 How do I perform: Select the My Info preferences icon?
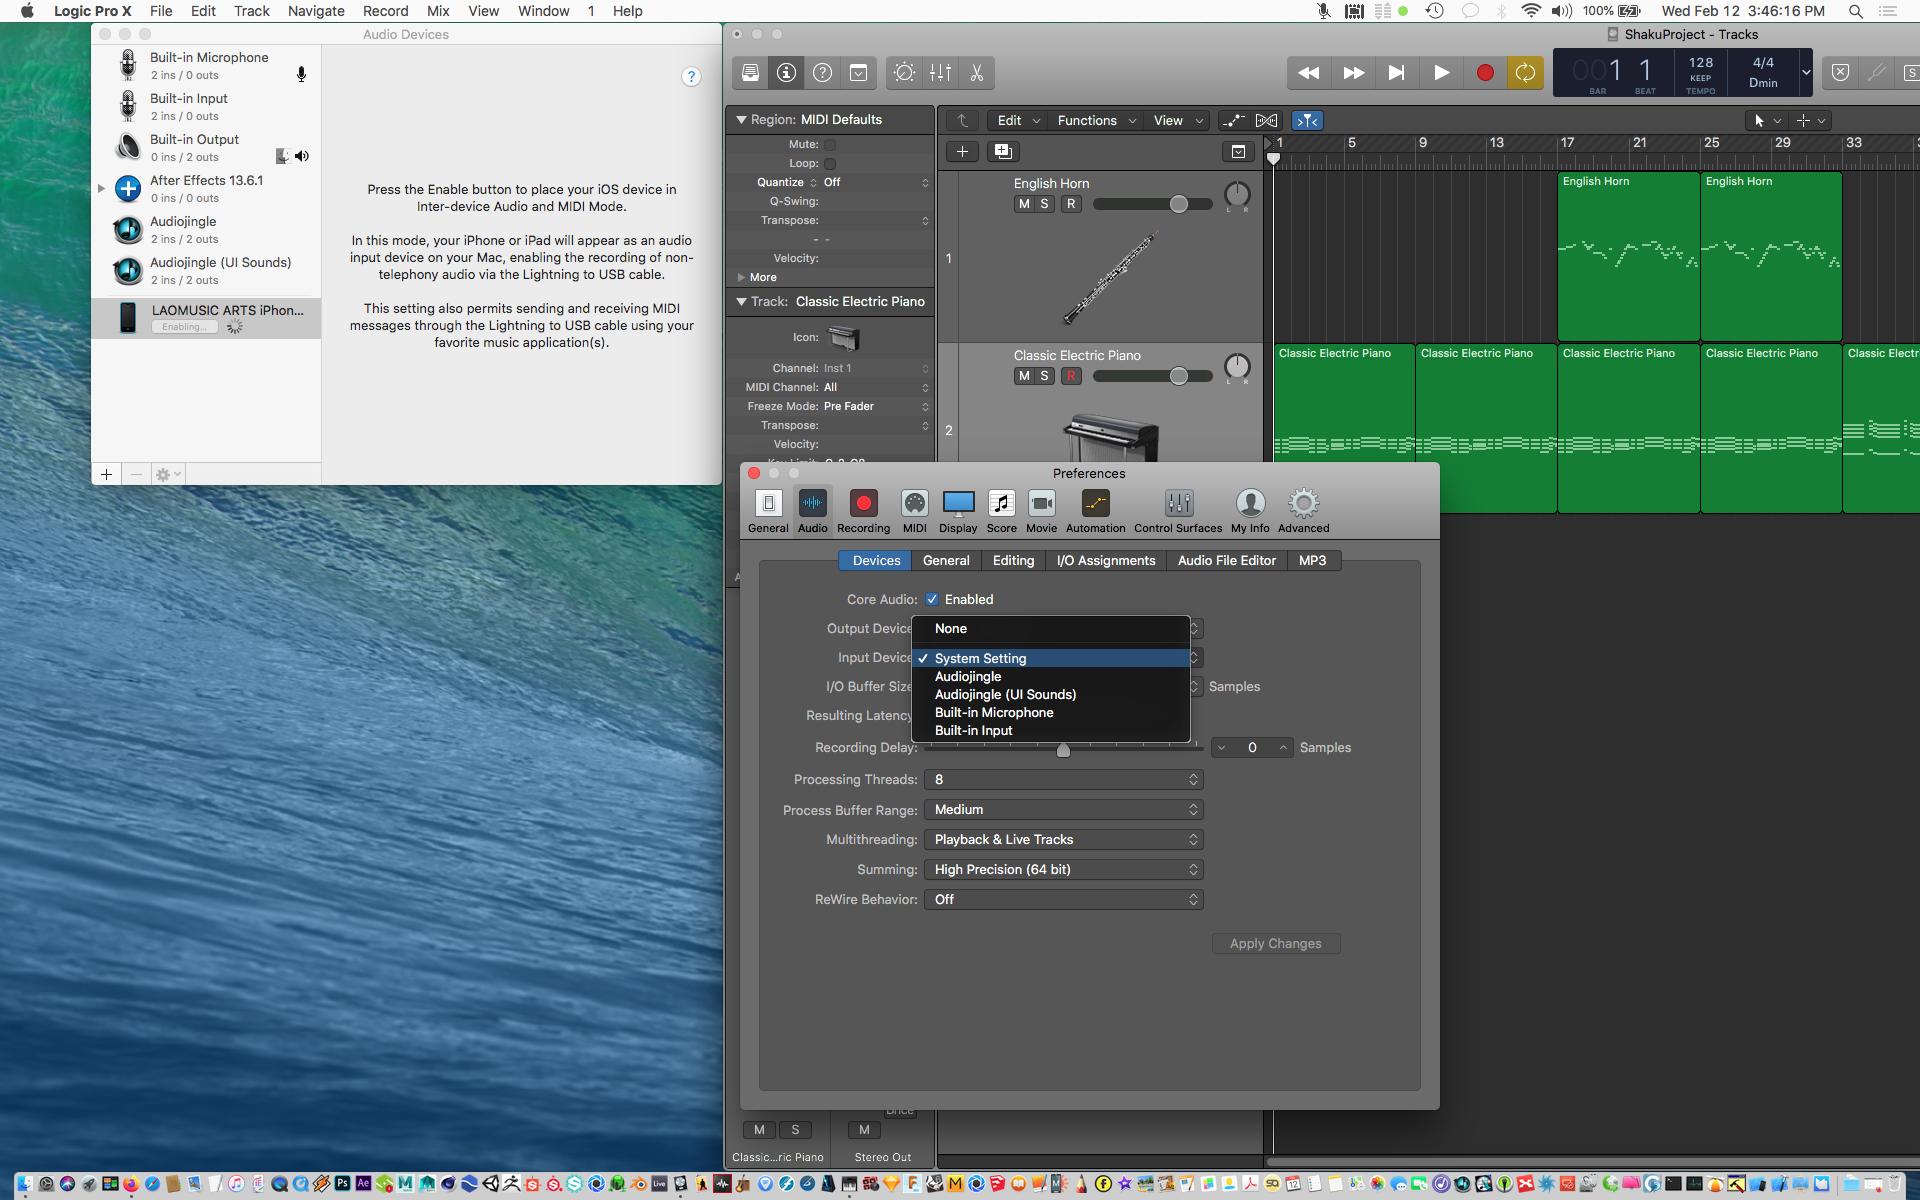click(1250, 511)
